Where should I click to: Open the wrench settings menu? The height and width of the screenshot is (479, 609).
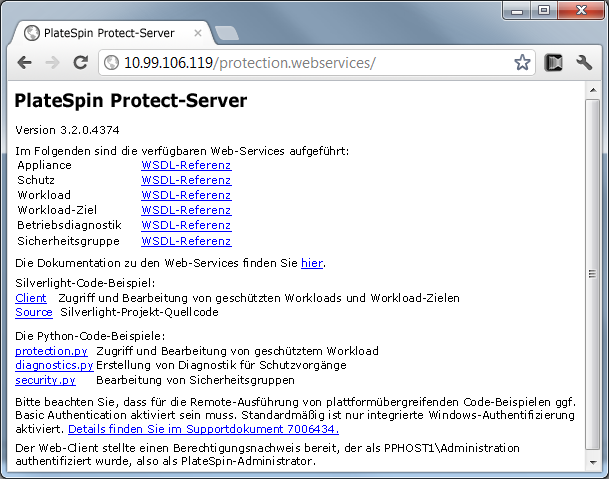click(584, 63)
